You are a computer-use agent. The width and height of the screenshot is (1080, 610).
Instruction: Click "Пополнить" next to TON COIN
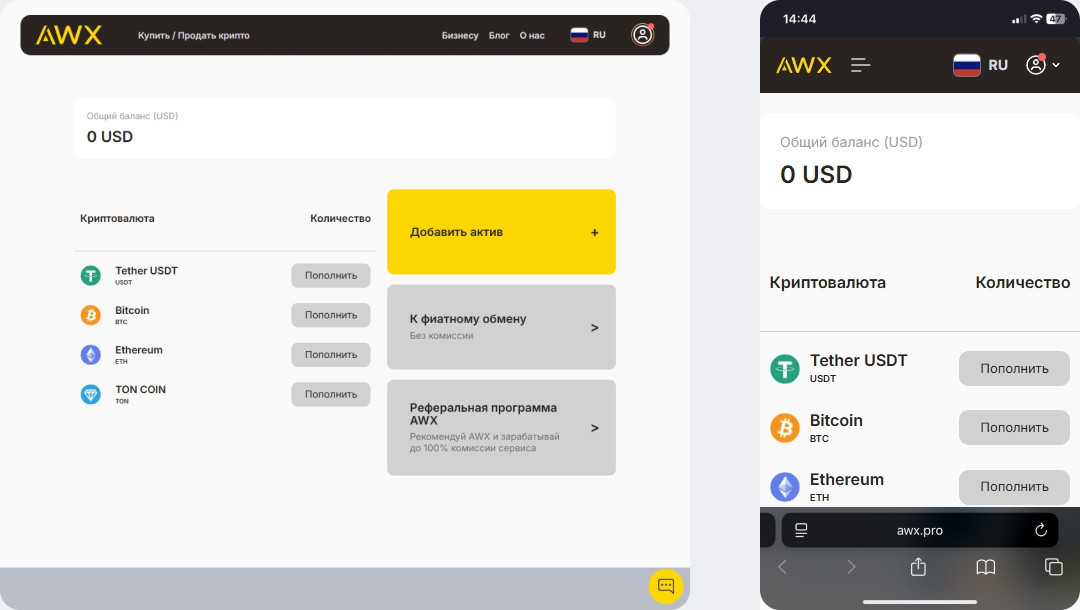pyautogui.click(x=331, y=394)
